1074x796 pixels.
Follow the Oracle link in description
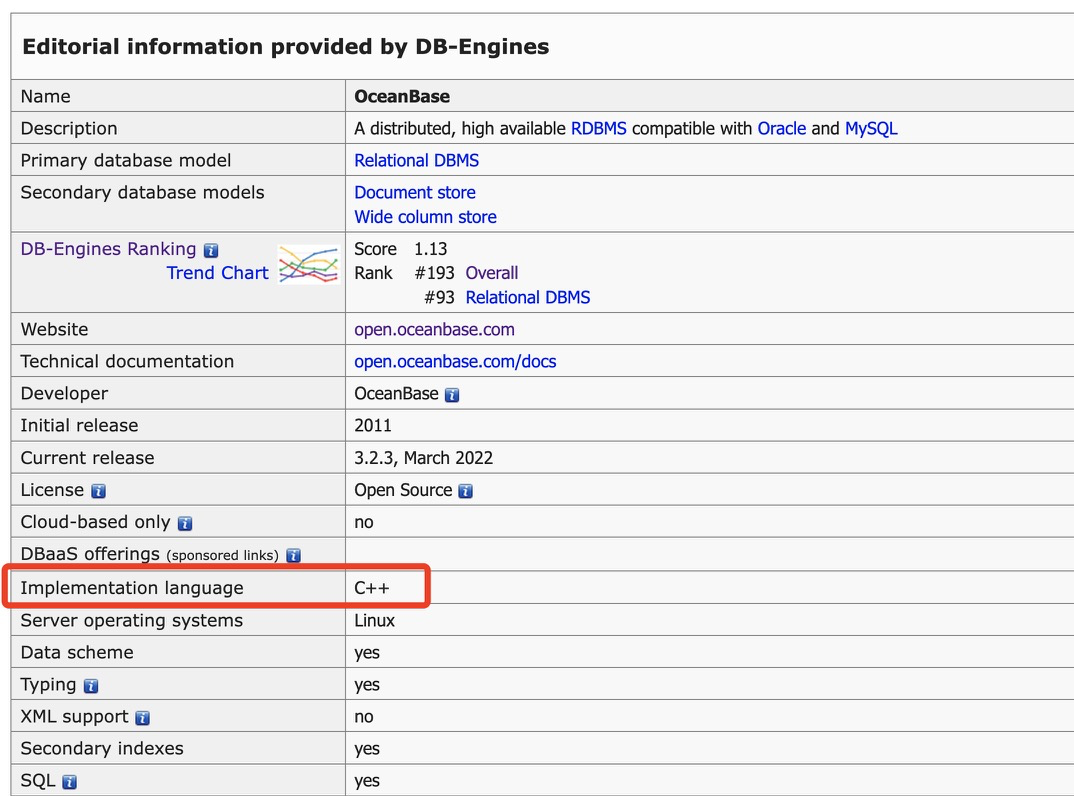[782, 129]
